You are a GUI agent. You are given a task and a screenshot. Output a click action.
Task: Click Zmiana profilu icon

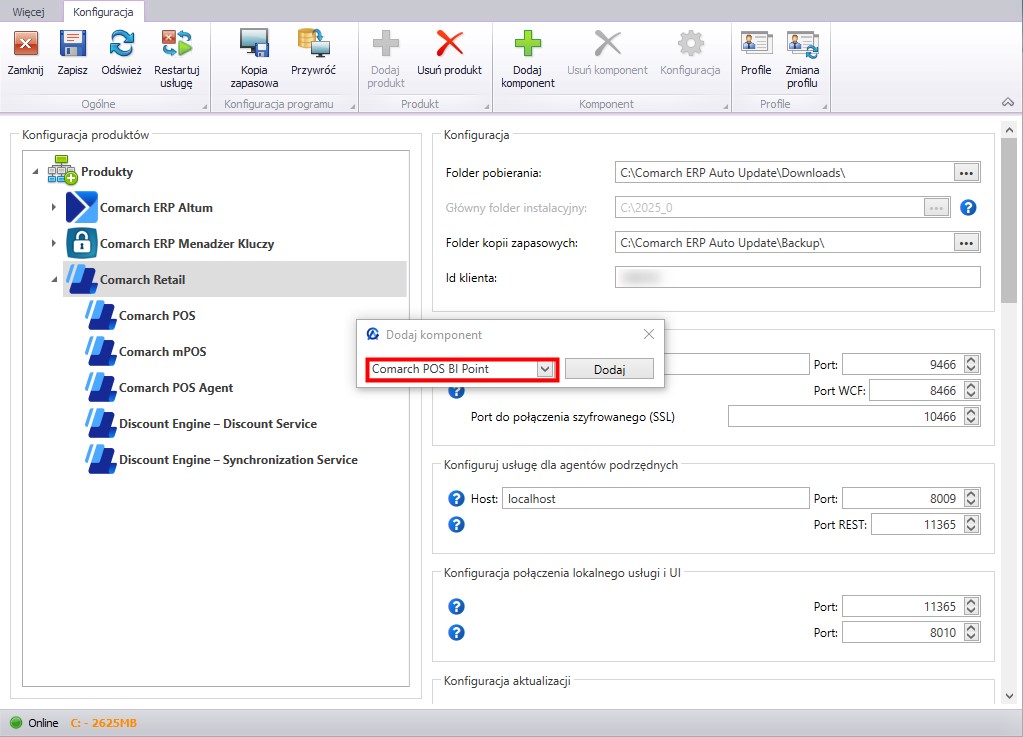point(802,44)
